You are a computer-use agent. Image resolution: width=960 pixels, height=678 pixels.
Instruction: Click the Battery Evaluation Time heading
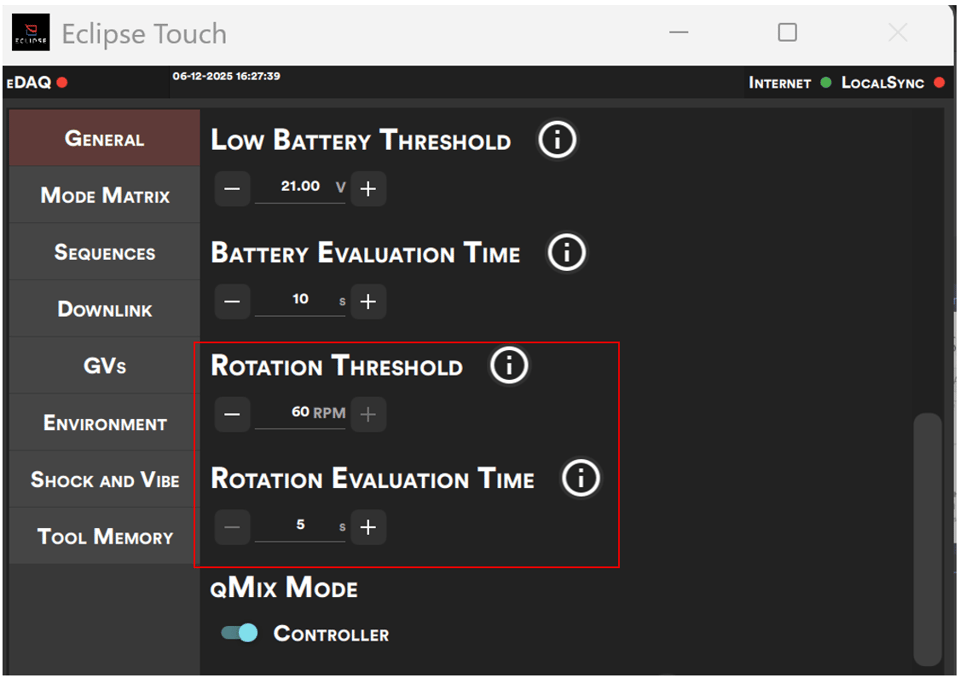point(366,252)
